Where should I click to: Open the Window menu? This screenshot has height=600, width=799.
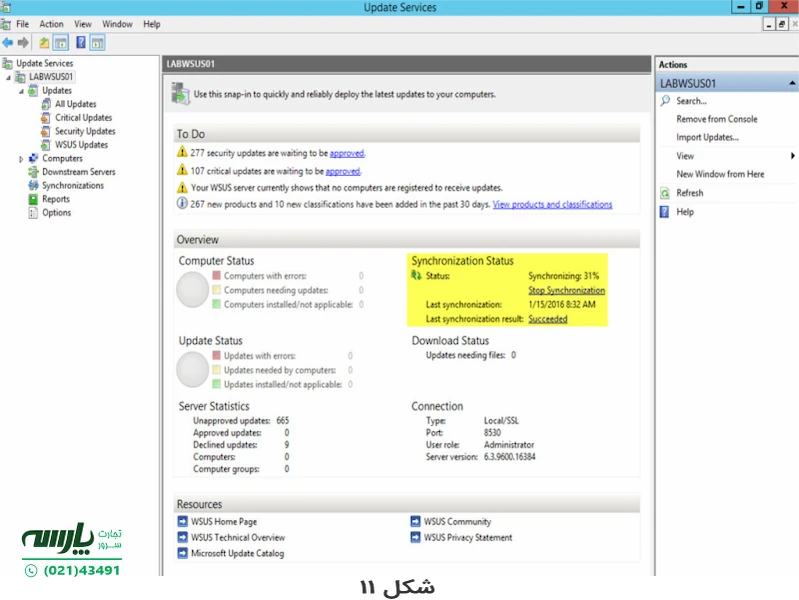coord(117,24)
